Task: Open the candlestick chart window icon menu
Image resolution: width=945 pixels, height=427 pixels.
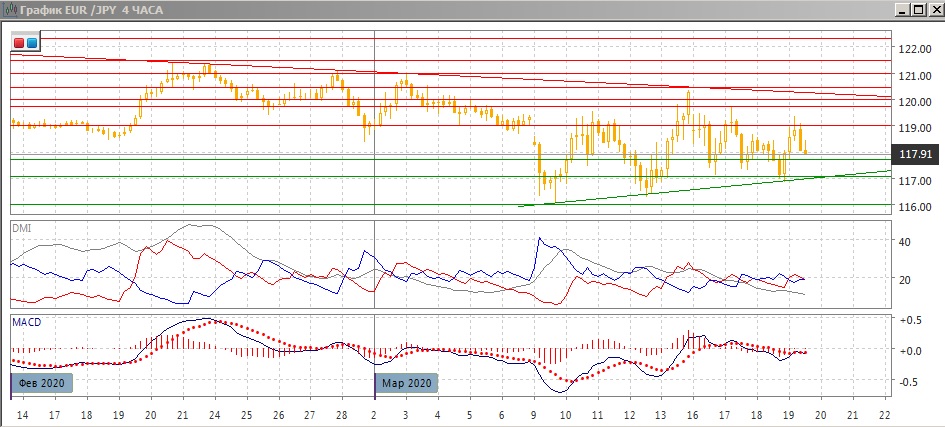Action: pos(10,10)
